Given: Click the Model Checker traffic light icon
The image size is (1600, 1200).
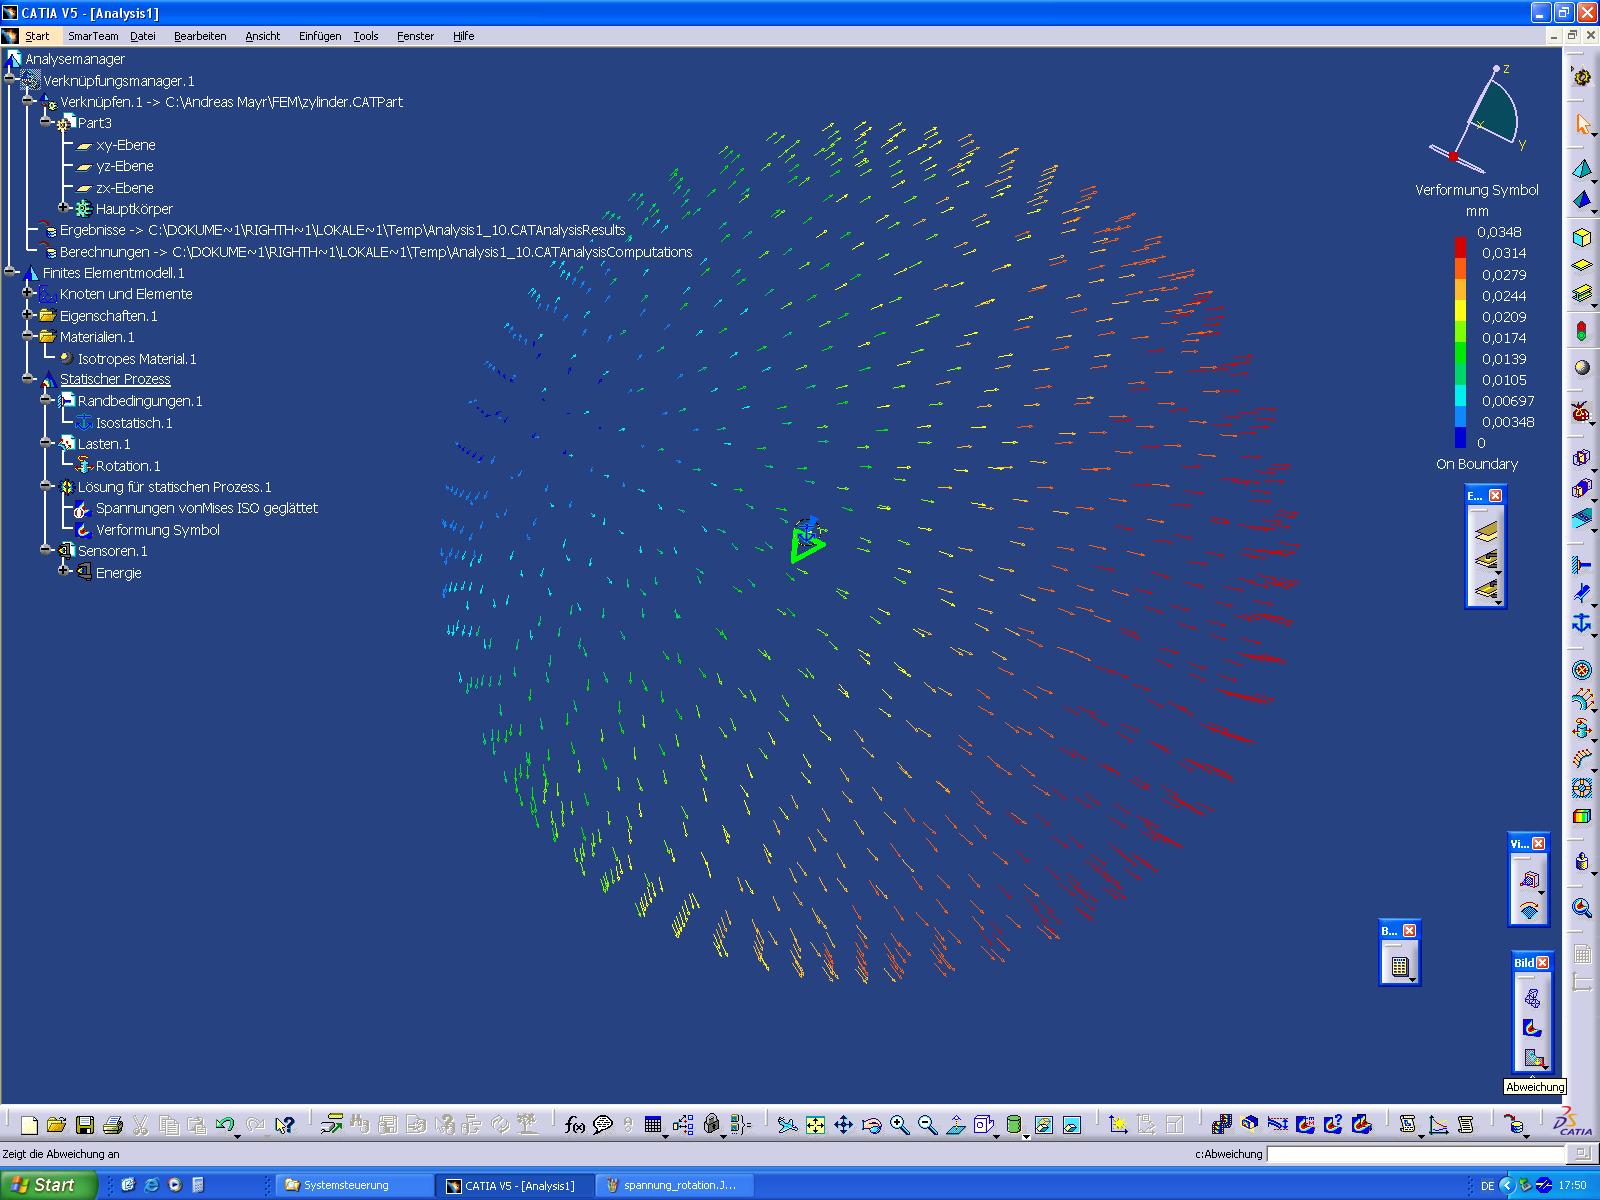Looking at the screenshot, I should [1582, 331].
